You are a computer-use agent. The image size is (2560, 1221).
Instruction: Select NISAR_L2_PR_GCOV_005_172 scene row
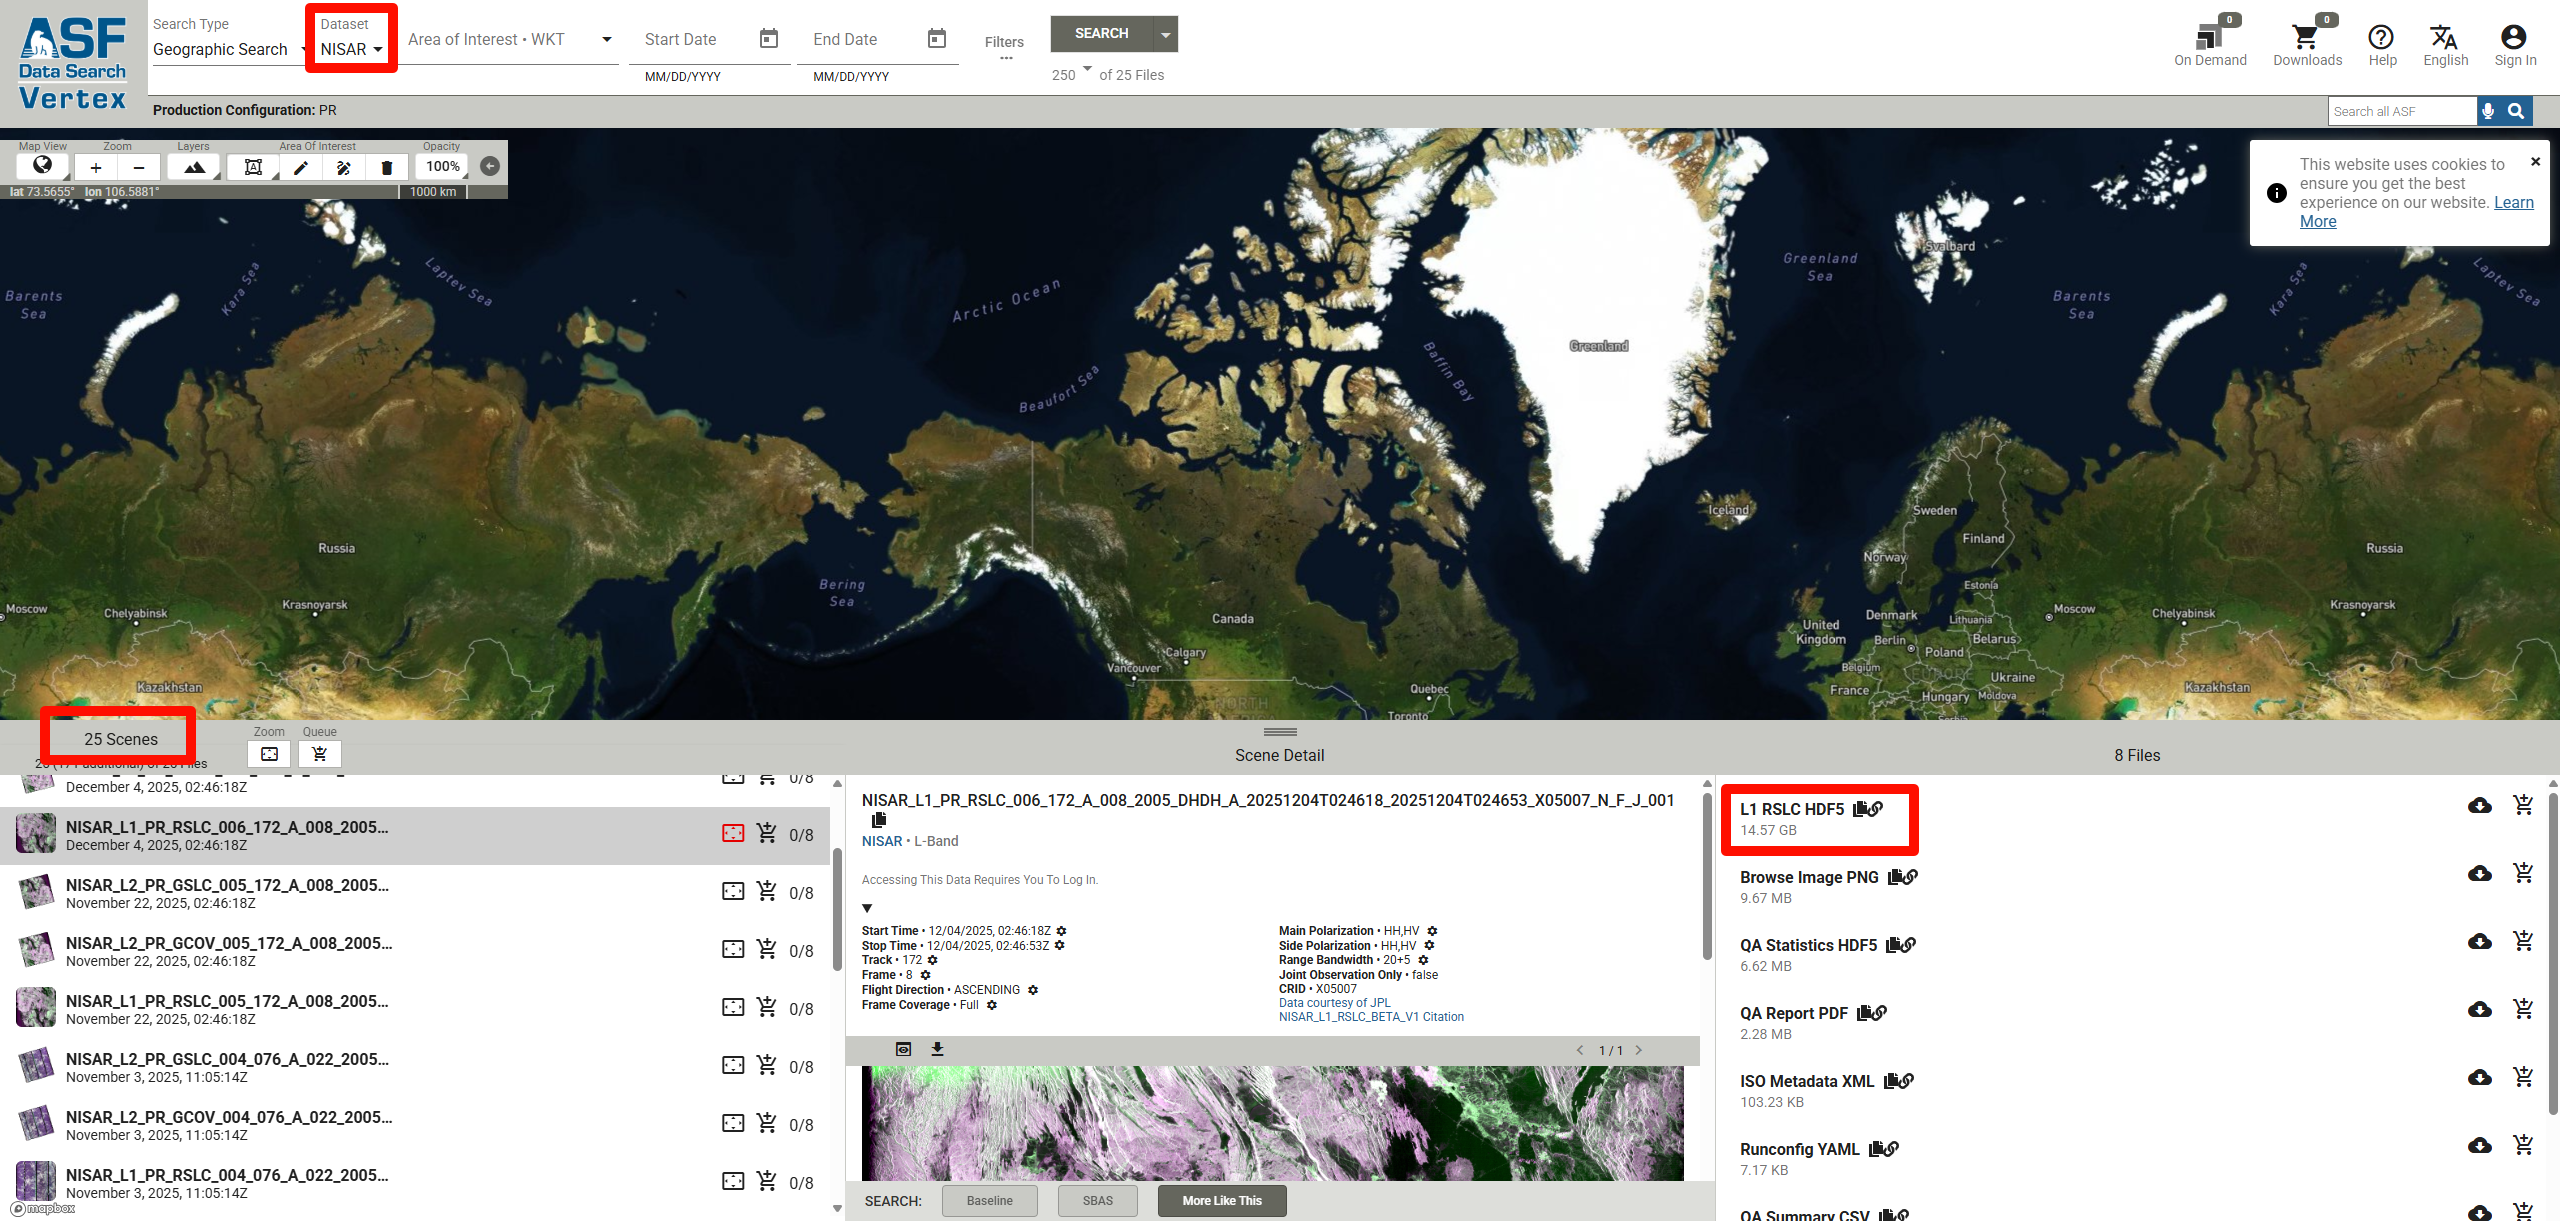click(x=415, y=951)
